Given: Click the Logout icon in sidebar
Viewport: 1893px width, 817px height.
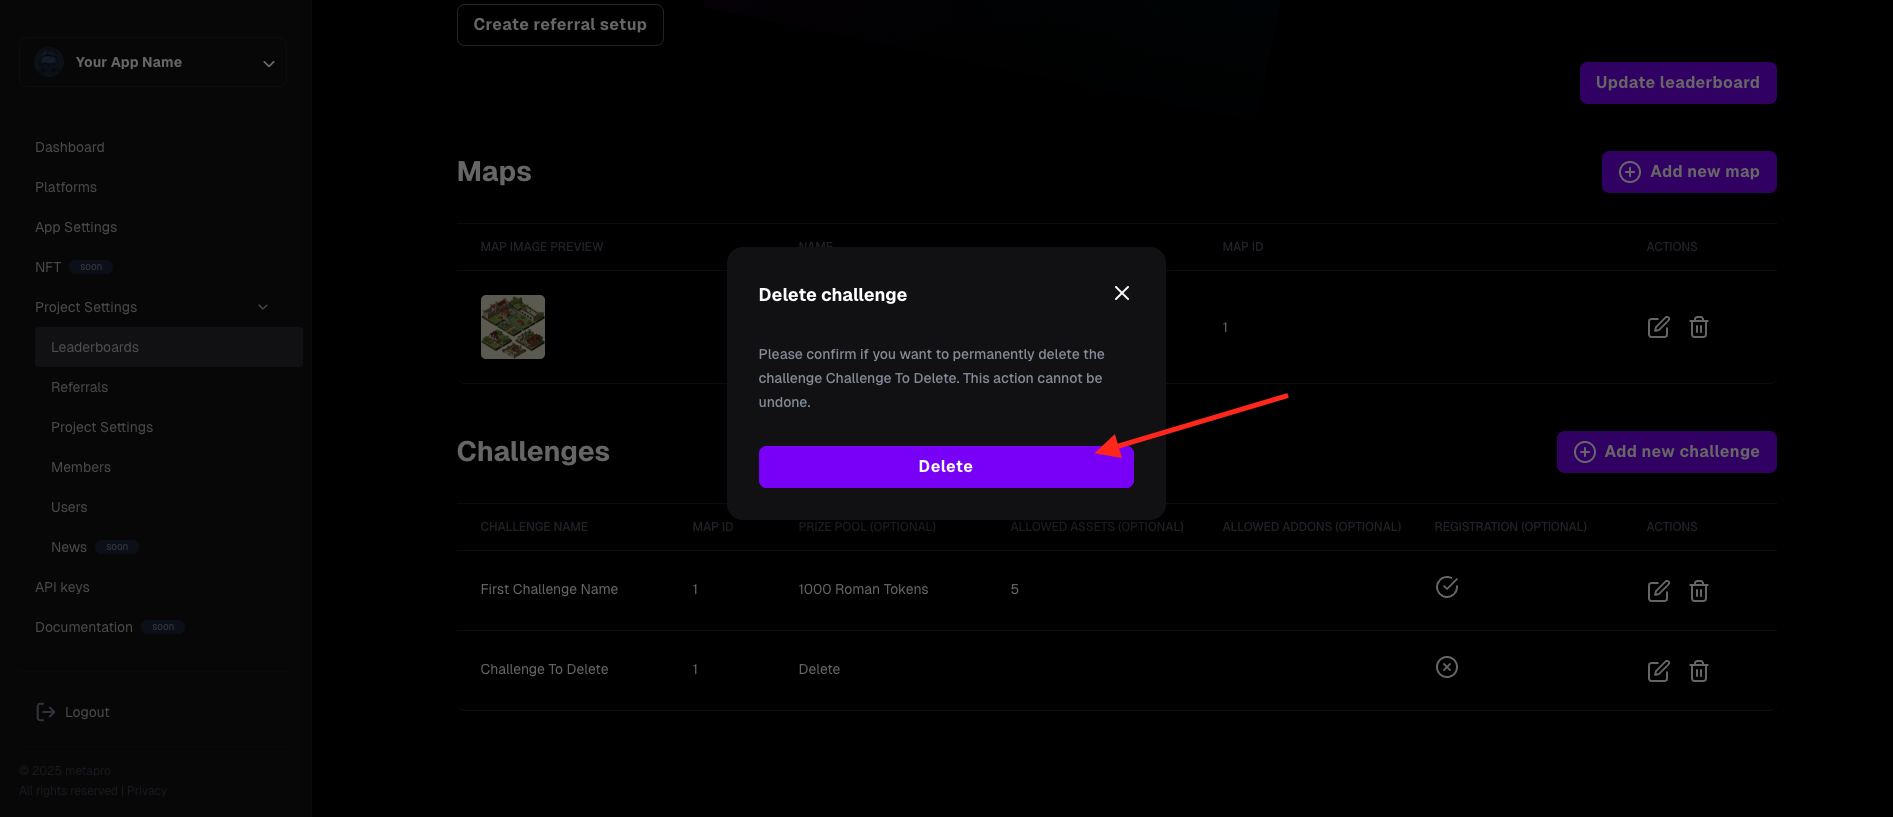Looking at the screenshot, I should [x=46, y=712].
